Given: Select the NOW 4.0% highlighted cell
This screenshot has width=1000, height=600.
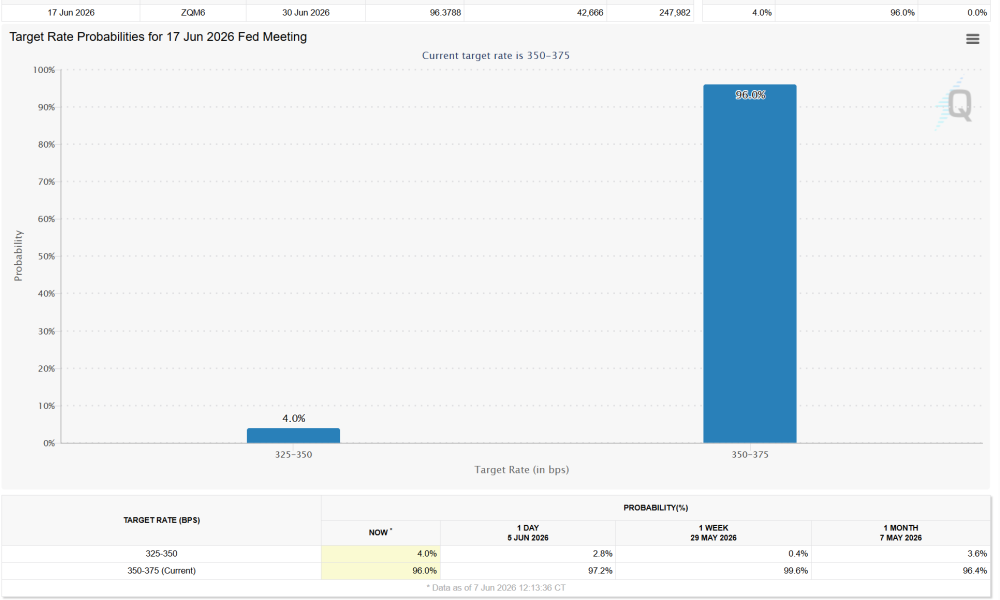Looking at the screenshot, I should click(x=381, y=553).
